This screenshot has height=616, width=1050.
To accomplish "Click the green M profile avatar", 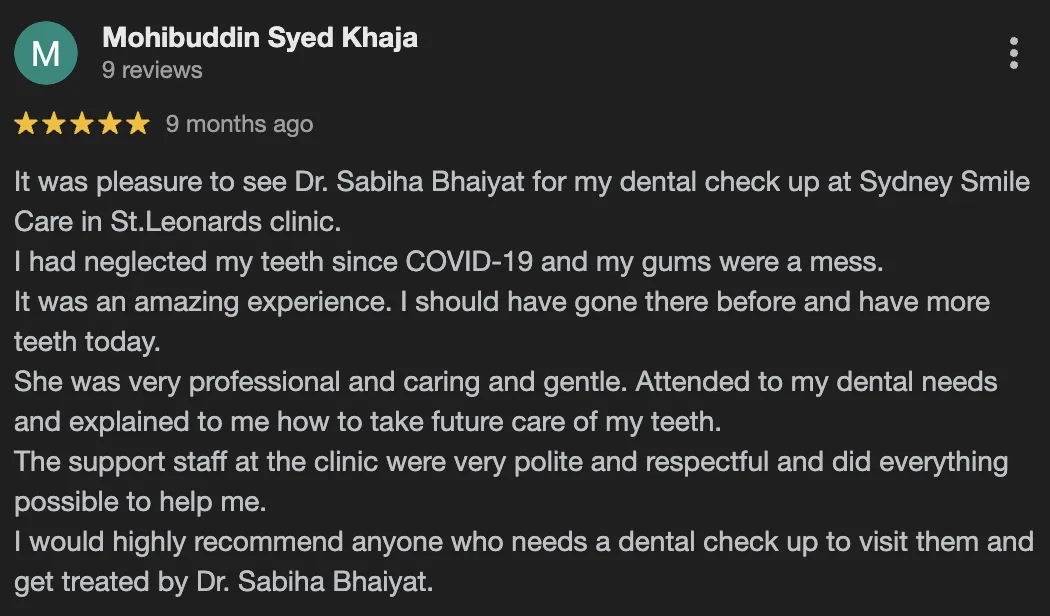I will click(46, 53).
